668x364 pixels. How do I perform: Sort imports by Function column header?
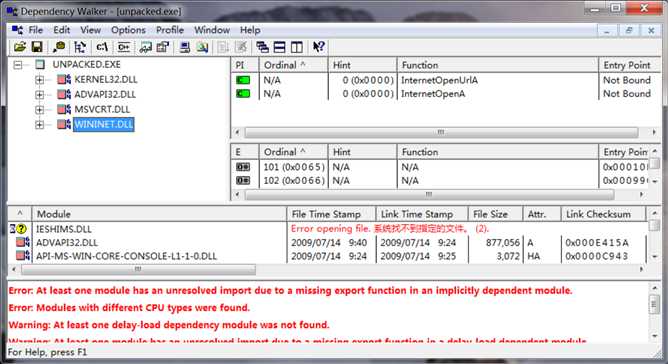(498, 65)
